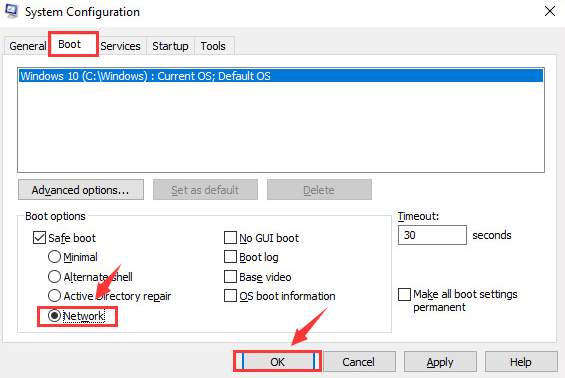
Task: Open Advanced options
Action: coord(81,190)
